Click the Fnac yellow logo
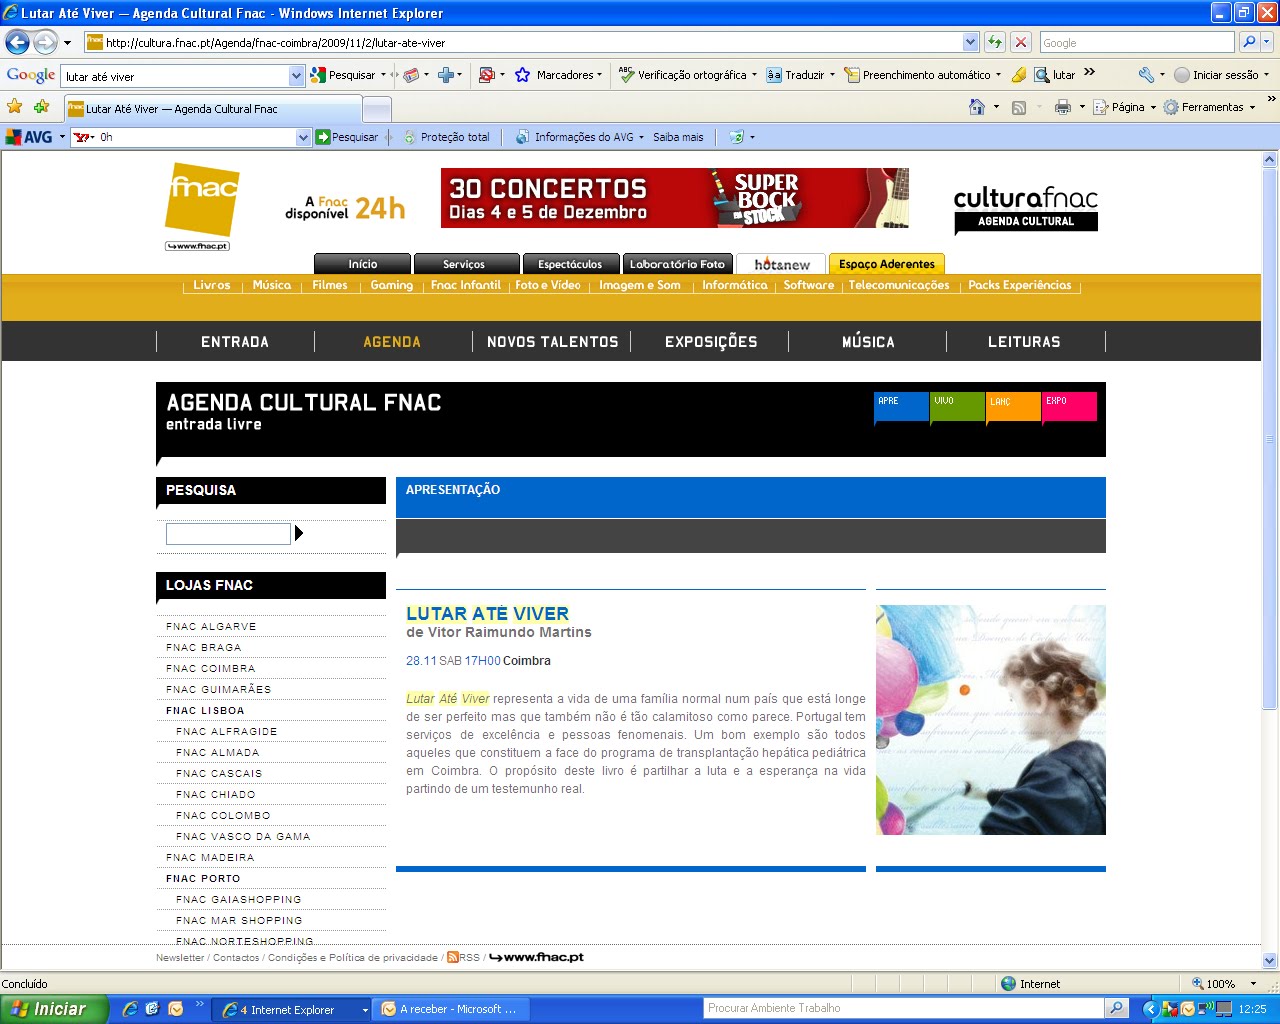 point(201,201)
